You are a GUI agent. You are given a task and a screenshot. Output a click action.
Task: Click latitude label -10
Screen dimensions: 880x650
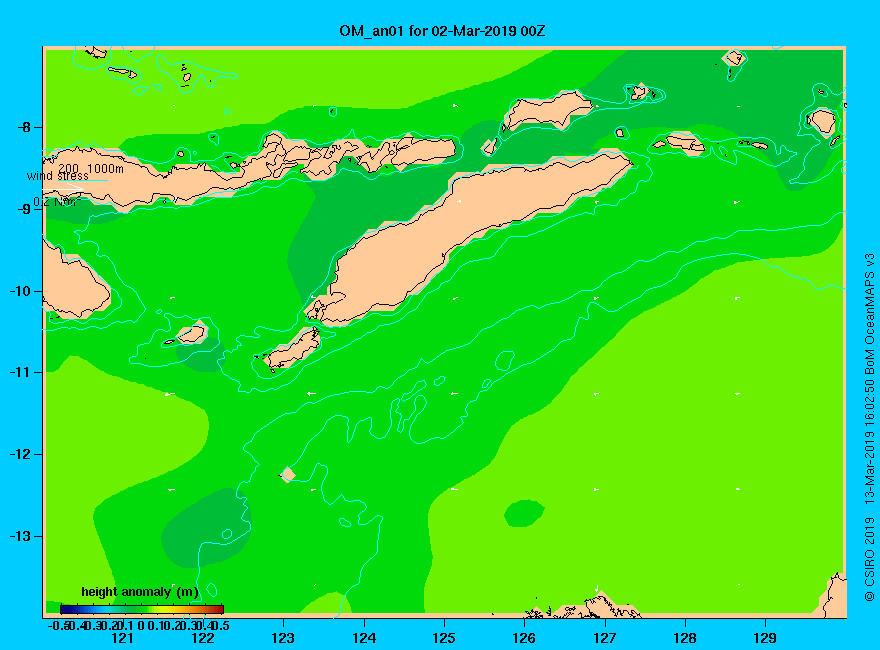pyautogui.click(x=21, y=291)
